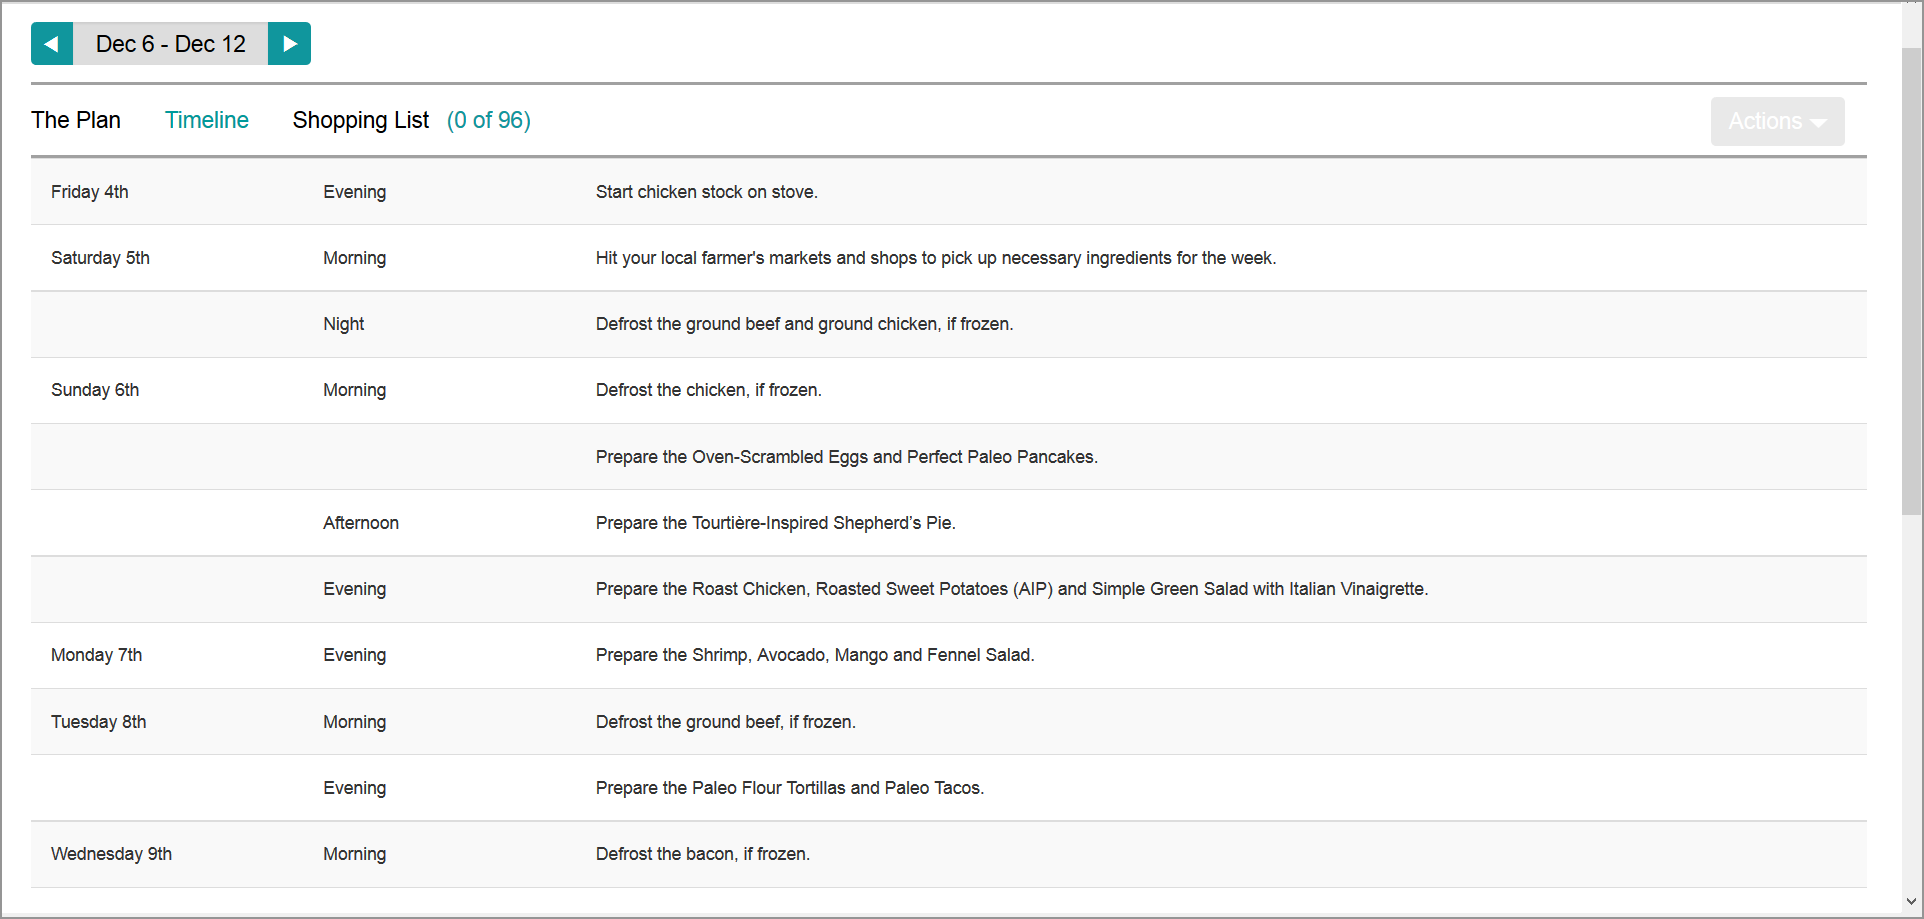Click the (0 of 96) count link

coord(489,120)
